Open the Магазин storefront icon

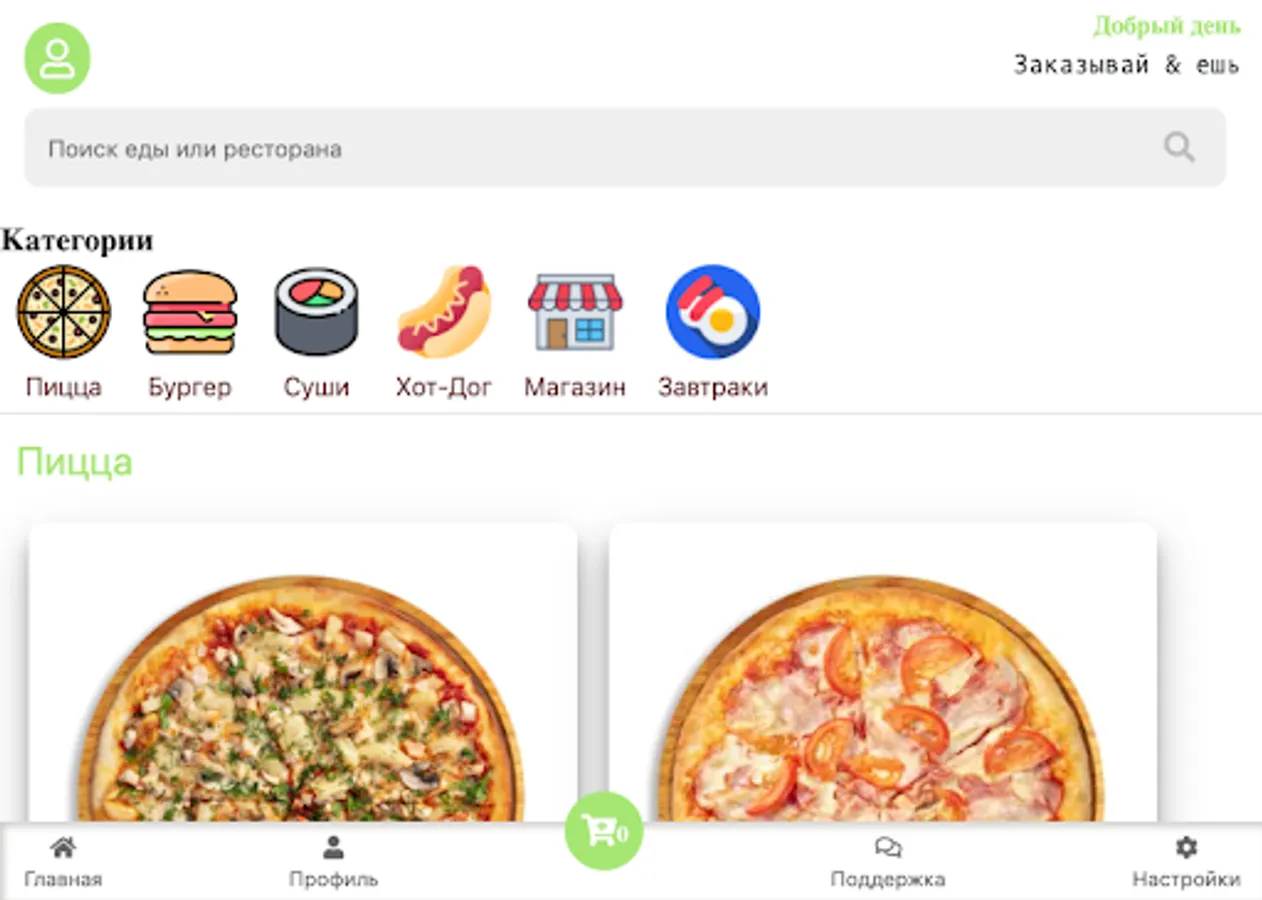coord(575,311)
